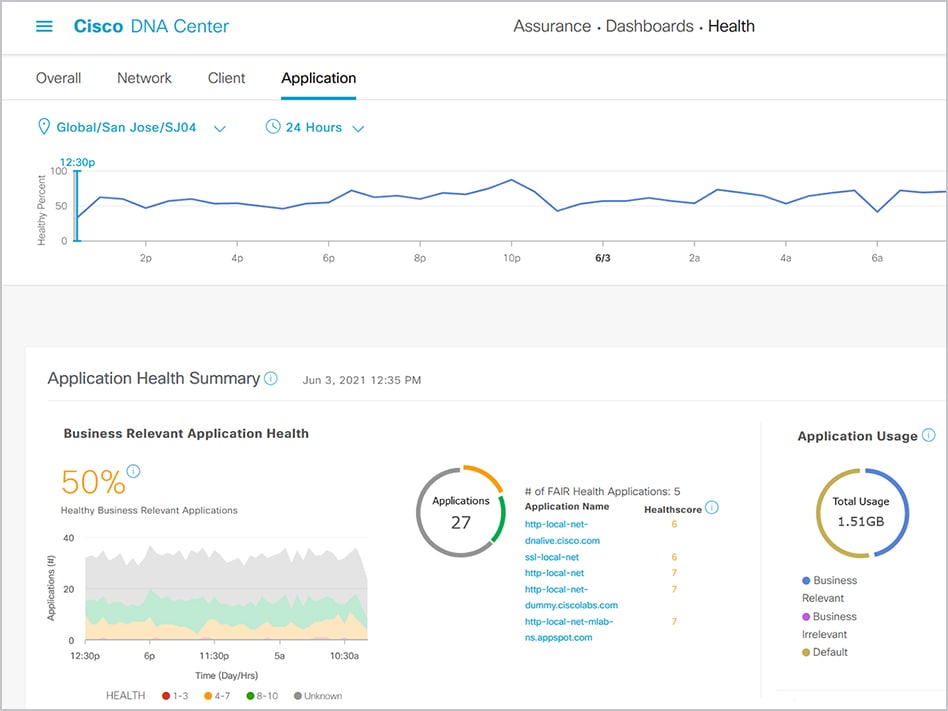Open the ssl-local-net application link
Image resolution: width=948 pixels, height=711 pixels.
pyautogui.click(x=552, y=557)
